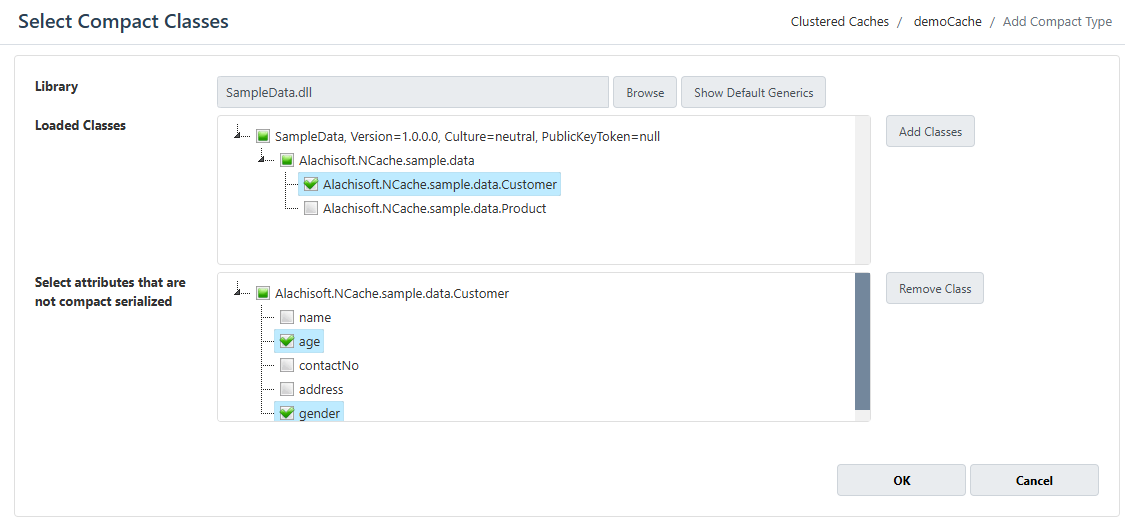Viewport: 1125px width, 522px height.
Task: Select Customer root label in attributes tree
Action: click(x=392, y=293)
